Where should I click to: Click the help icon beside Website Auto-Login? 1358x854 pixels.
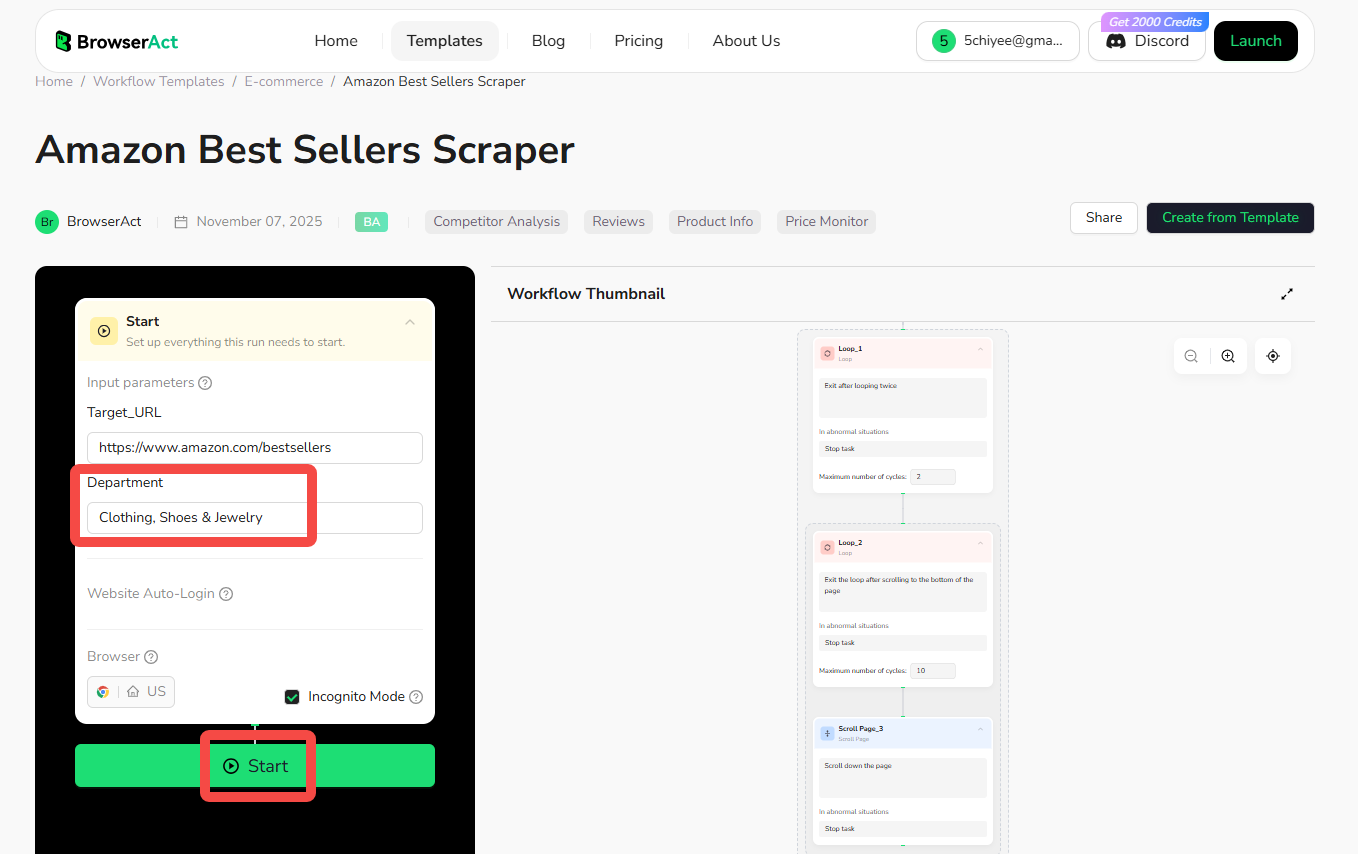pyautogui.click(x=225, y=593)
